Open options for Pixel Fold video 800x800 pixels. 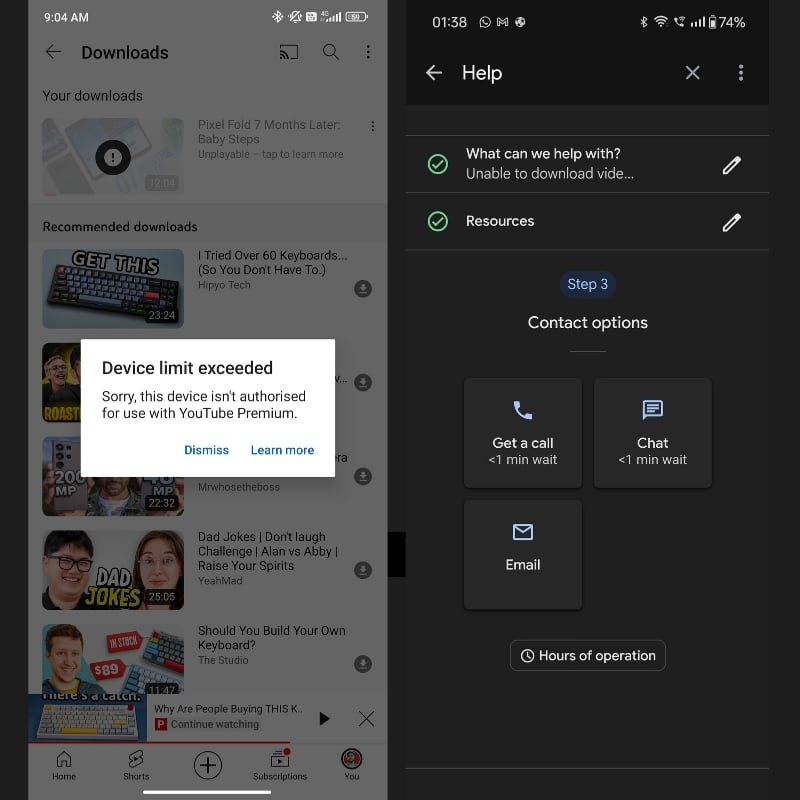point(372,126)
